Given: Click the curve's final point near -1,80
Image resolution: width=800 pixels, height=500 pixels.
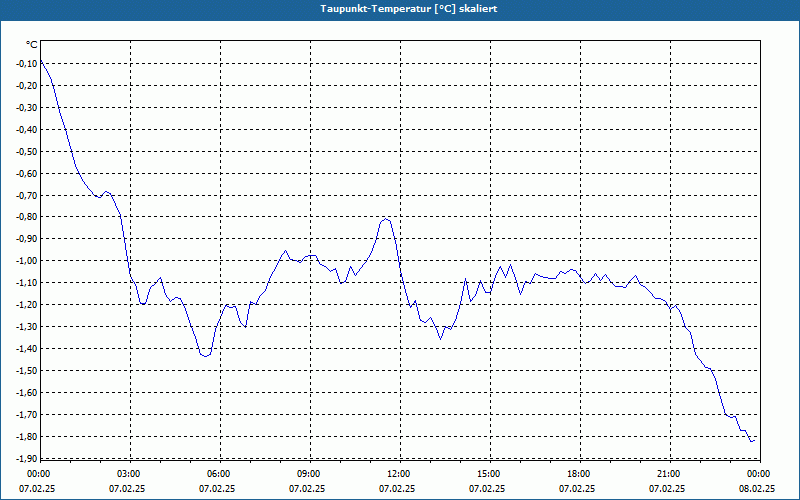Looking at the screenshot, I should pyautogui.click(x=753, y=441).
